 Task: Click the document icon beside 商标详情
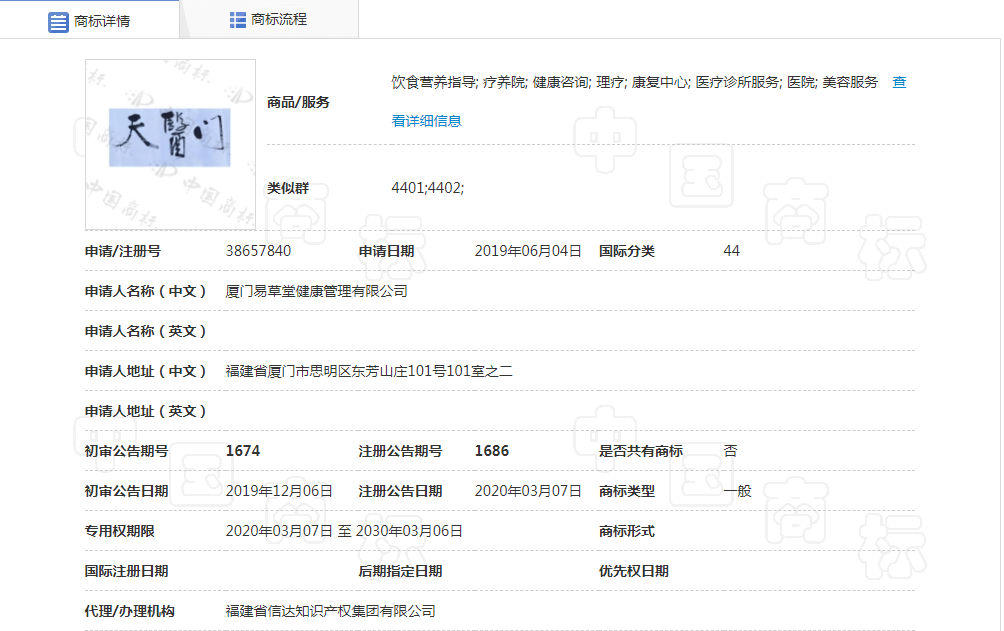coord(59,21)
